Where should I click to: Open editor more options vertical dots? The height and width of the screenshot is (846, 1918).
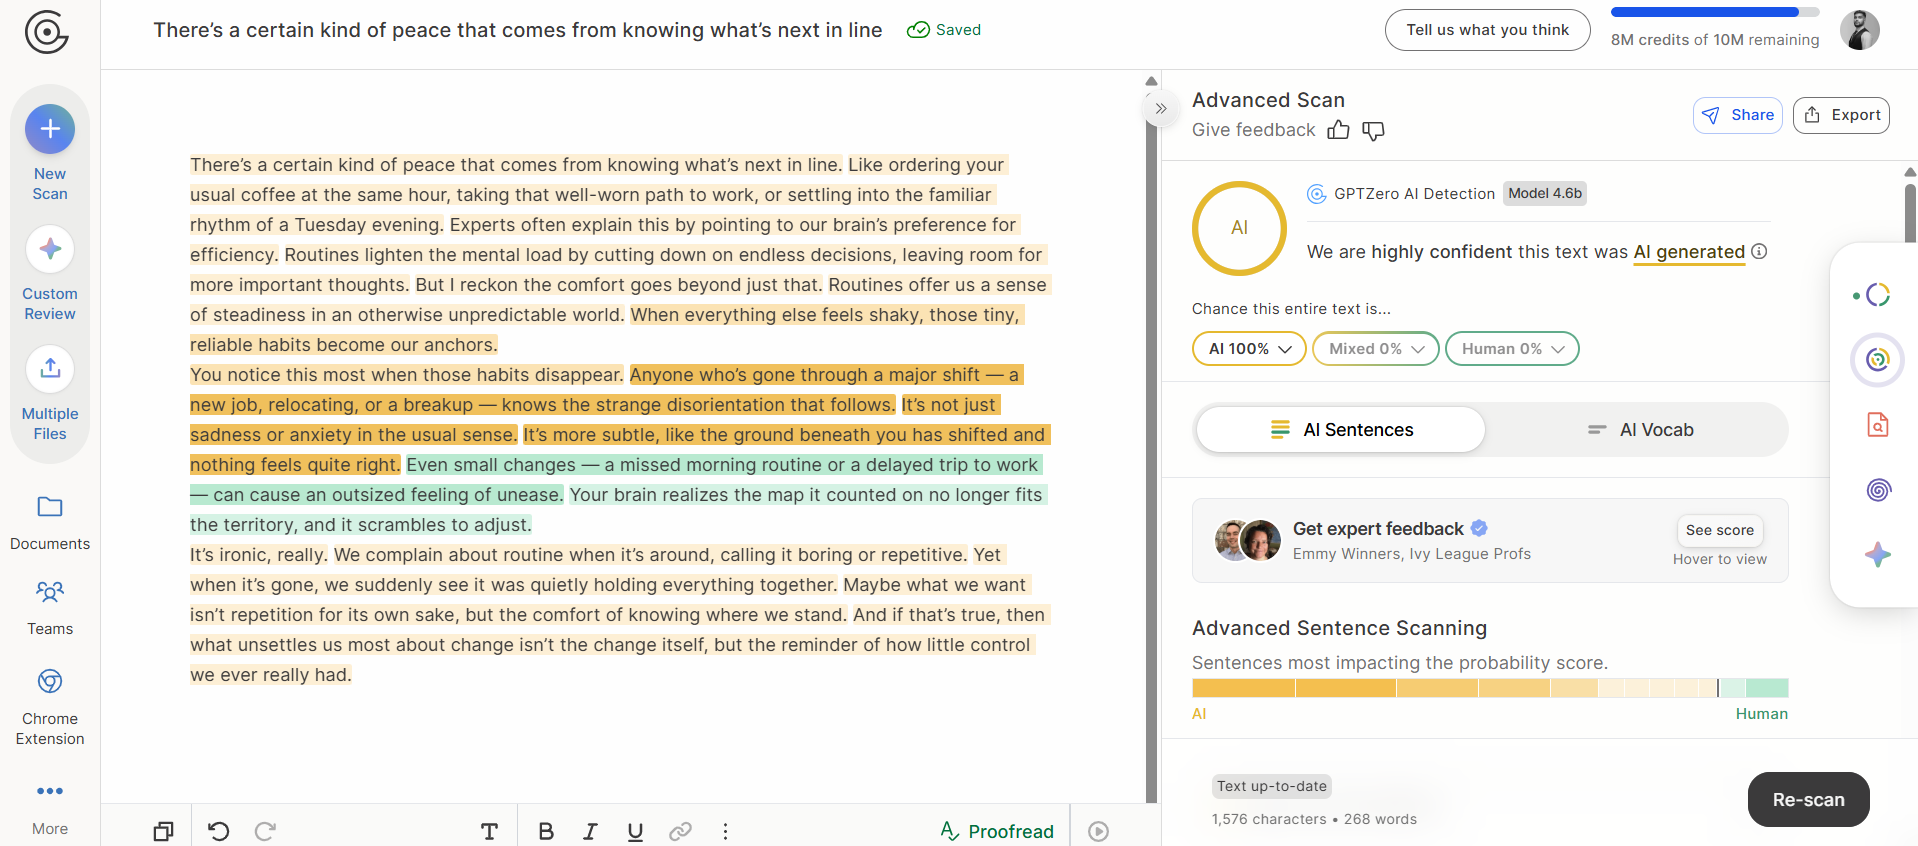[x=725, y=831]
